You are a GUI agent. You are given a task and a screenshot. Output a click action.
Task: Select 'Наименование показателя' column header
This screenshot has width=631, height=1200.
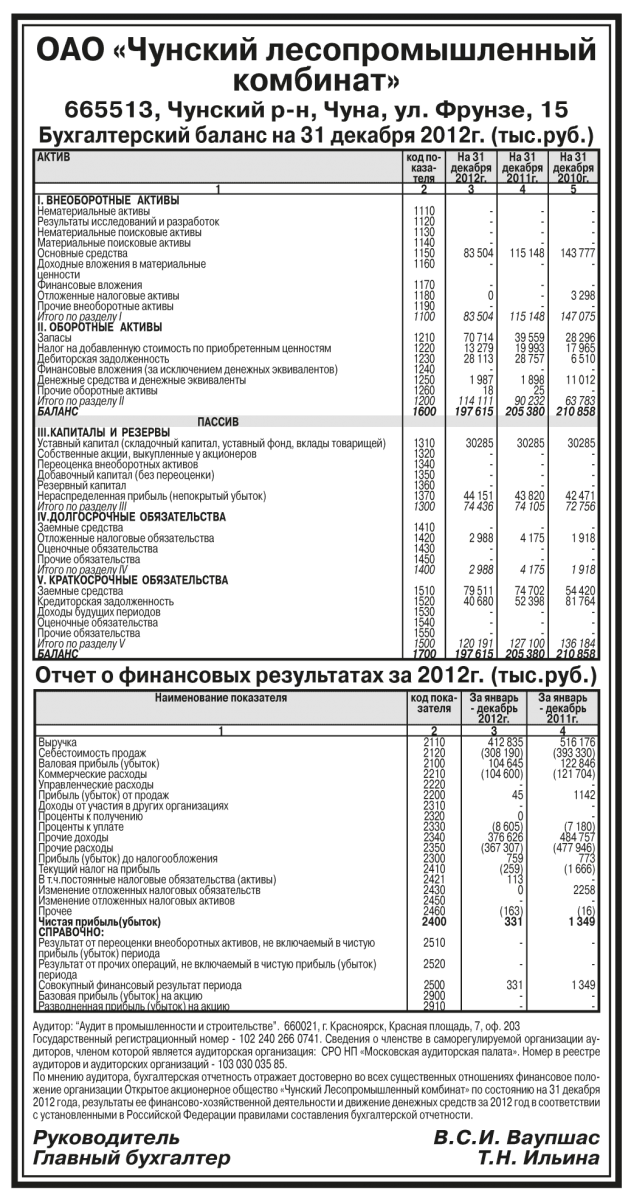220,698
